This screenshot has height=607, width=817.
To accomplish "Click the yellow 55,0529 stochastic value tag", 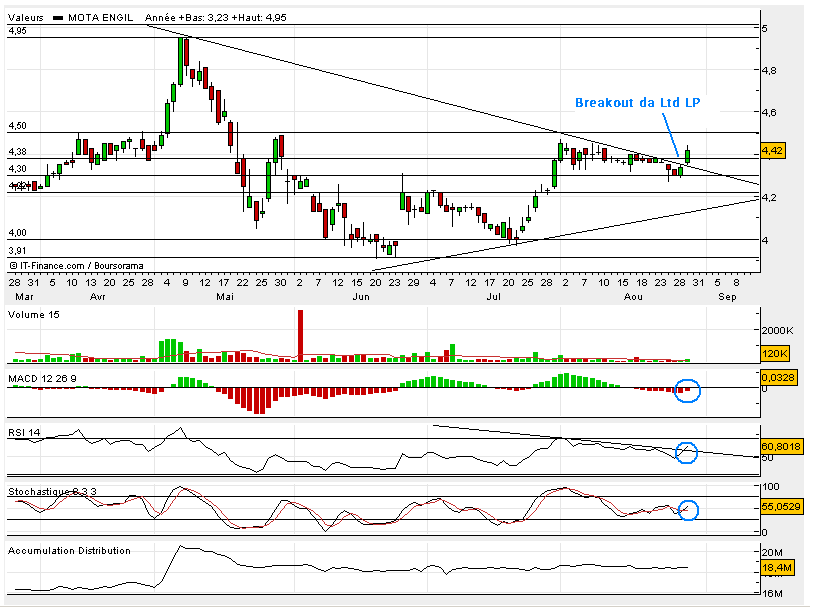I will pos(781,506).
